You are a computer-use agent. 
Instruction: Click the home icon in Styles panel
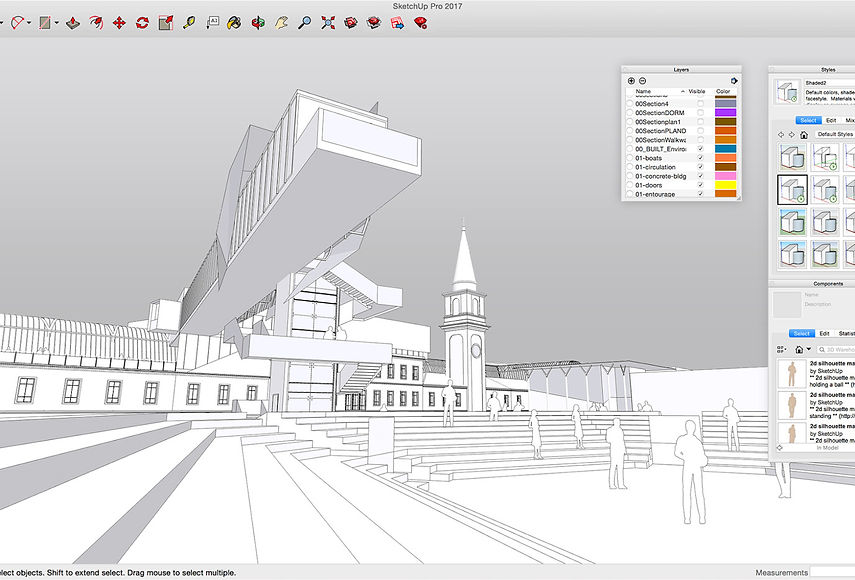coord(804,135)
